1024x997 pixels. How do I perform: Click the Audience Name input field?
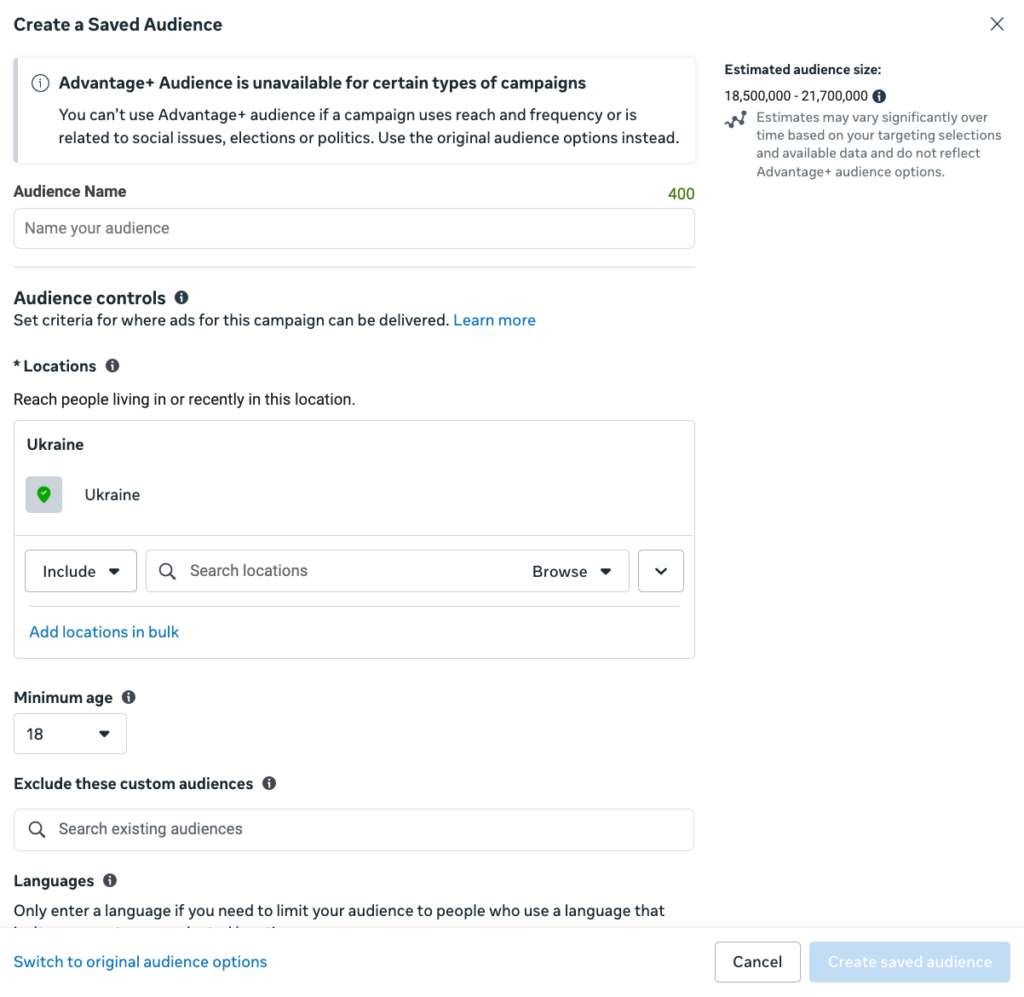point(354,228)
